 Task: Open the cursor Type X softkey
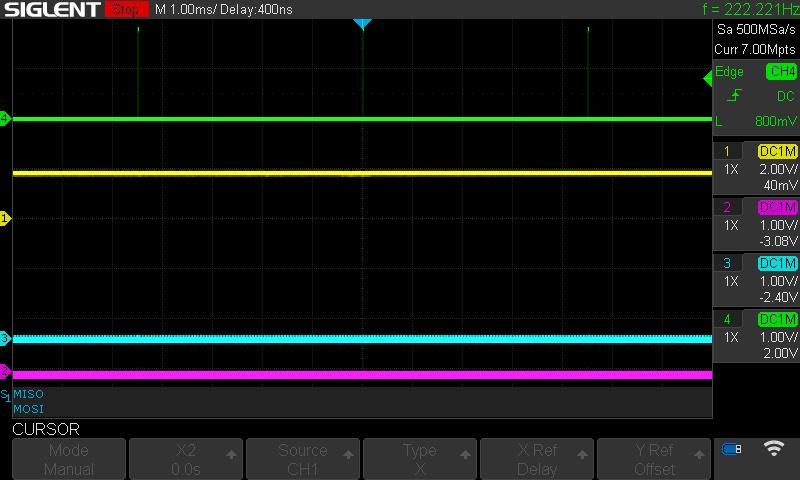point(419,459)
